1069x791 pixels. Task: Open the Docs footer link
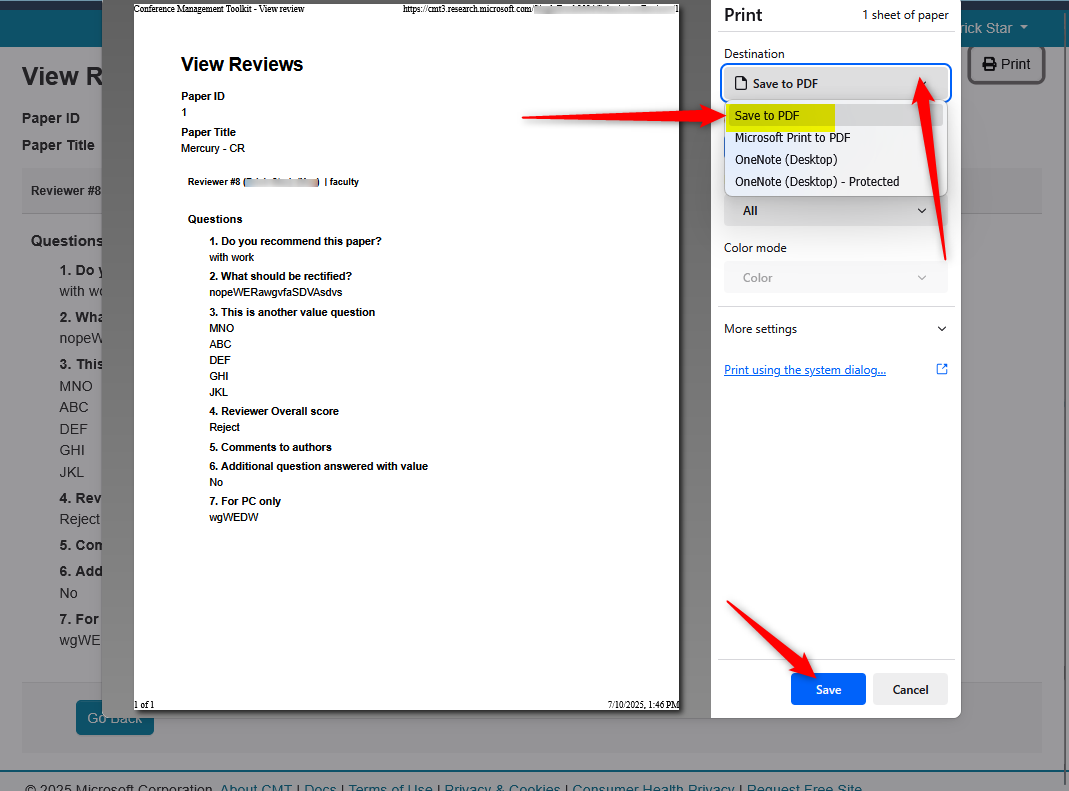point(320,787)
